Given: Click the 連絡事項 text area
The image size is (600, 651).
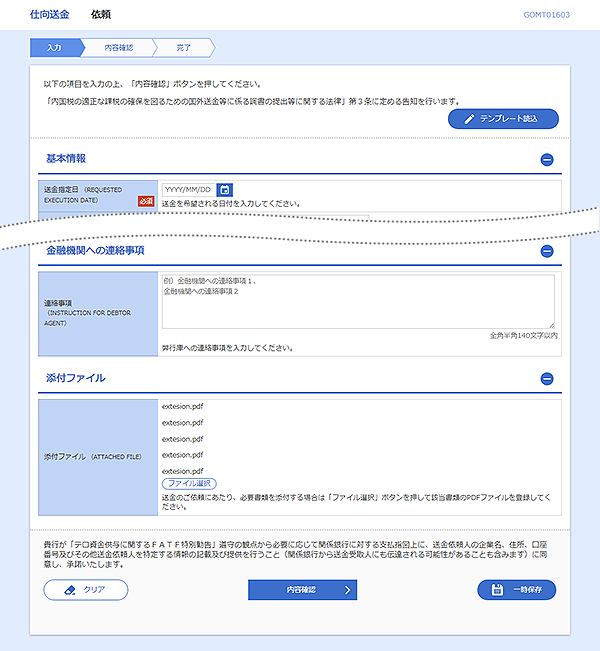Looking at the screenshot, I should [358, 301].
